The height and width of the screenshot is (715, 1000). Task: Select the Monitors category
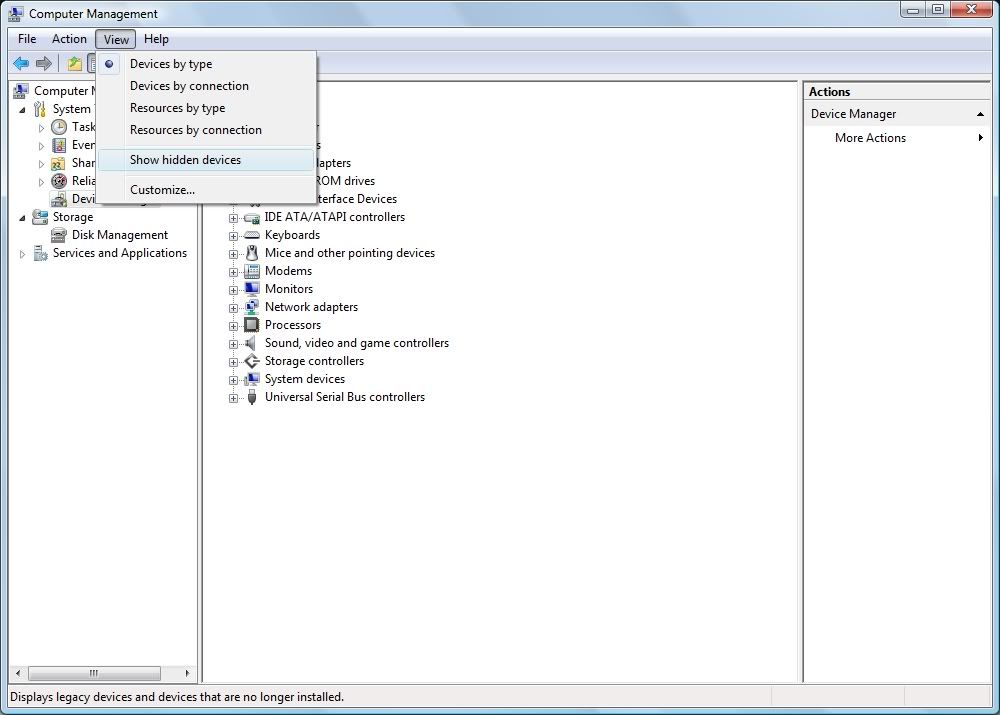coord(289,289)
